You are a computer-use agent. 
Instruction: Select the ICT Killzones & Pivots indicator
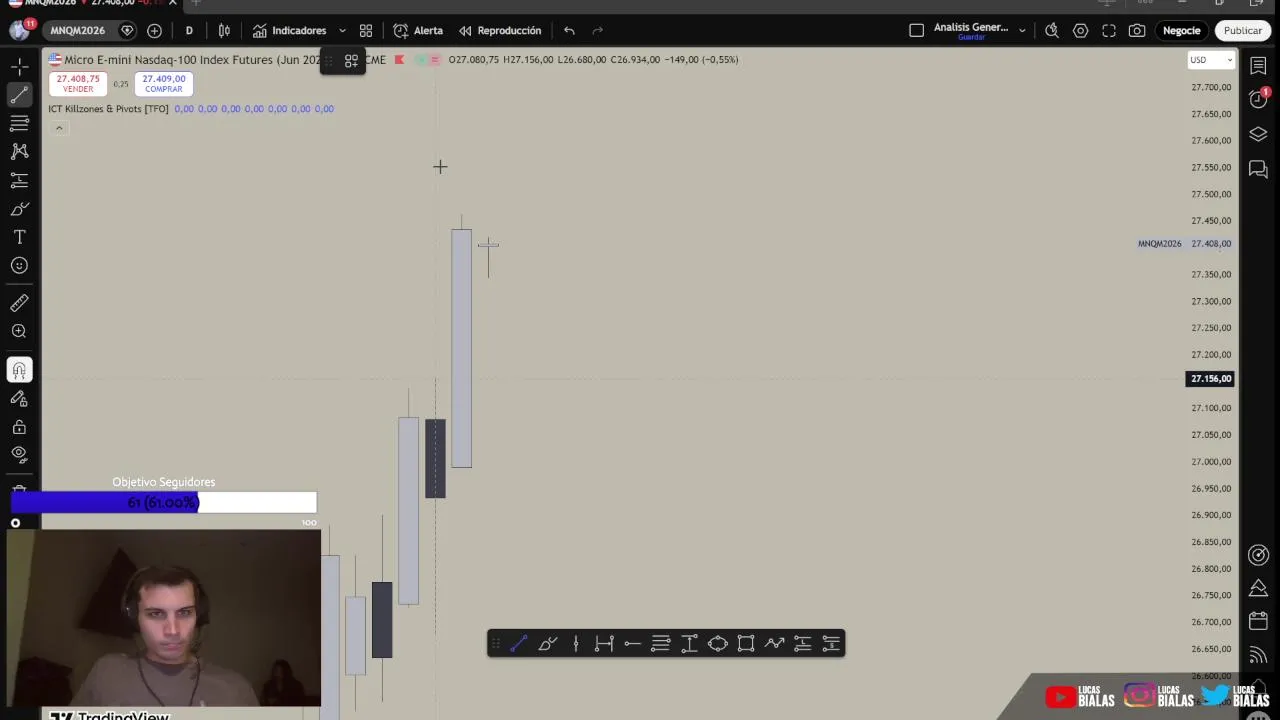(x=108, y=109)
